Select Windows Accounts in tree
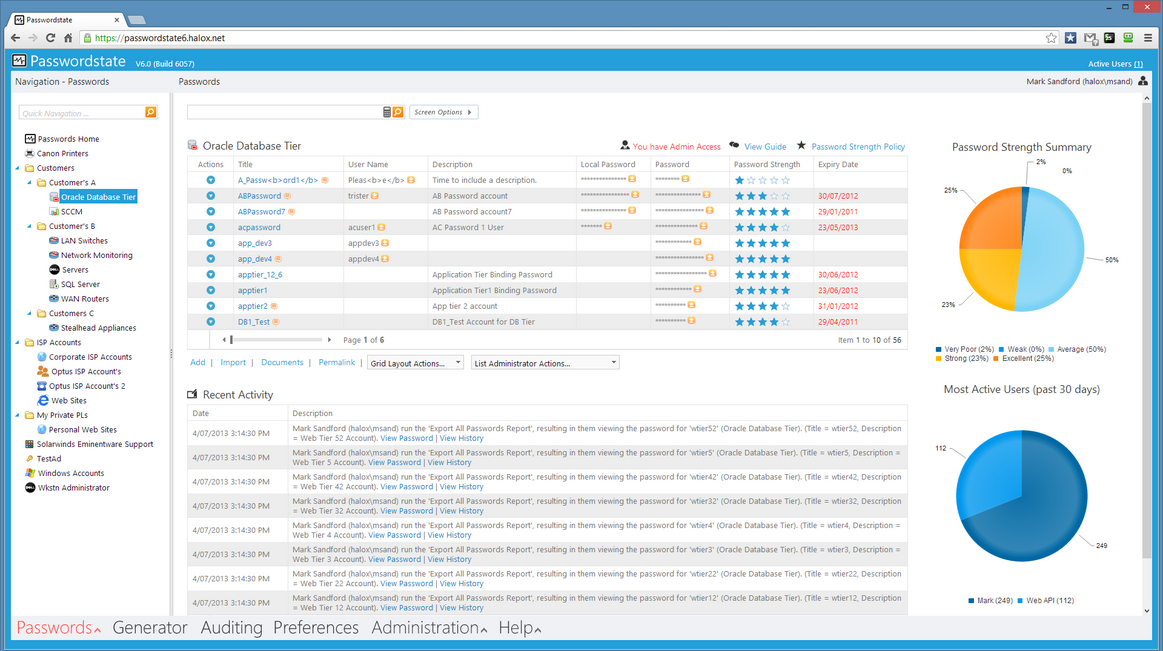This screenshot has height=651, width=1163. point(70,473)
